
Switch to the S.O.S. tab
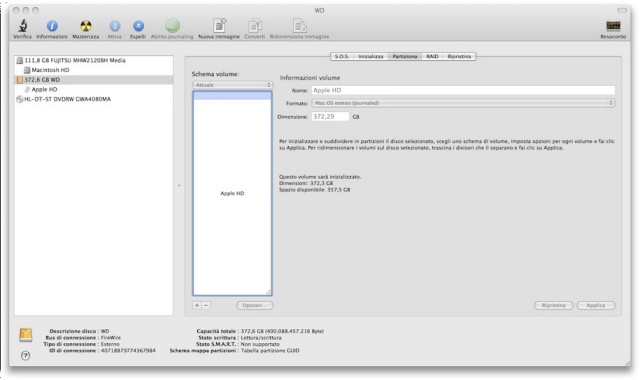342,57
